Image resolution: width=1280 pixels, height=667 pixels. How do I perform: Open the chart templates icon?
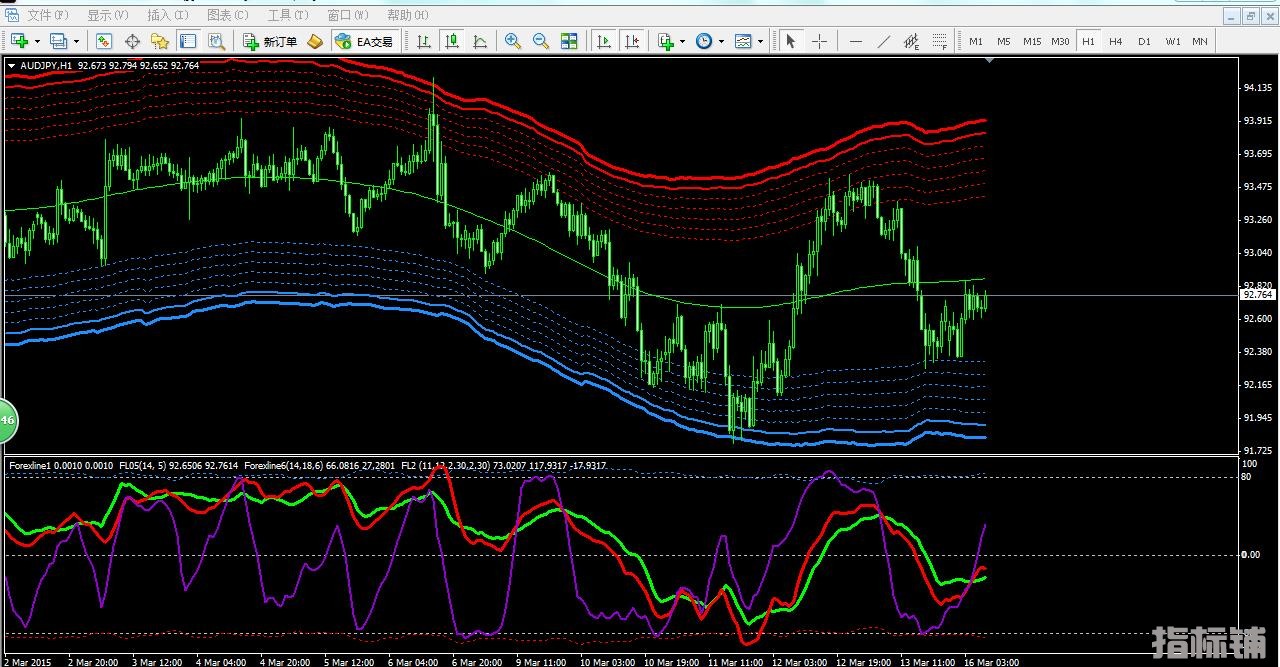pyautogui.click(x=743, y=41)
